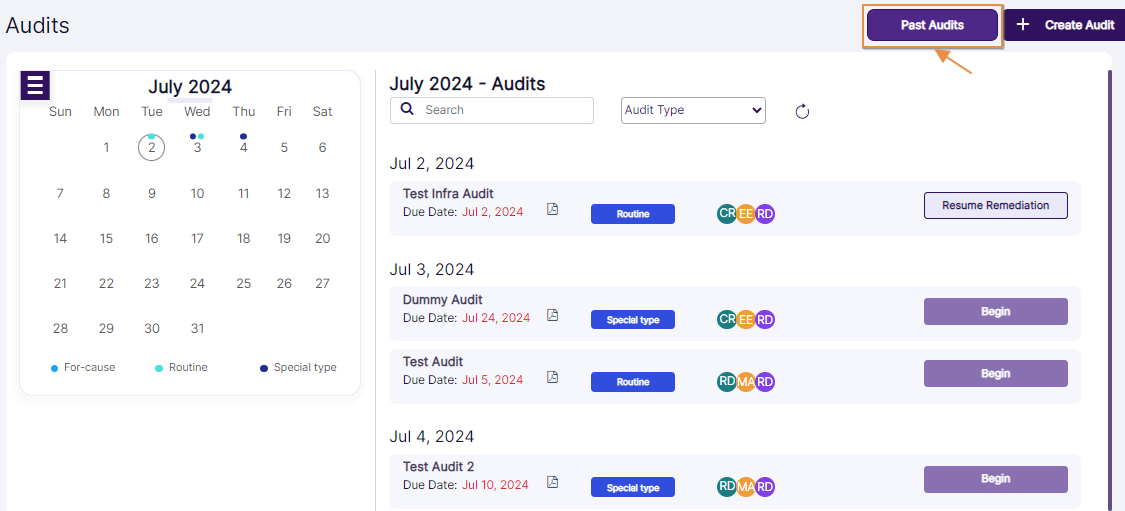1125x511 pixels.
Task: Begin Test Audit 2
Action: click(x=995, y=479)
